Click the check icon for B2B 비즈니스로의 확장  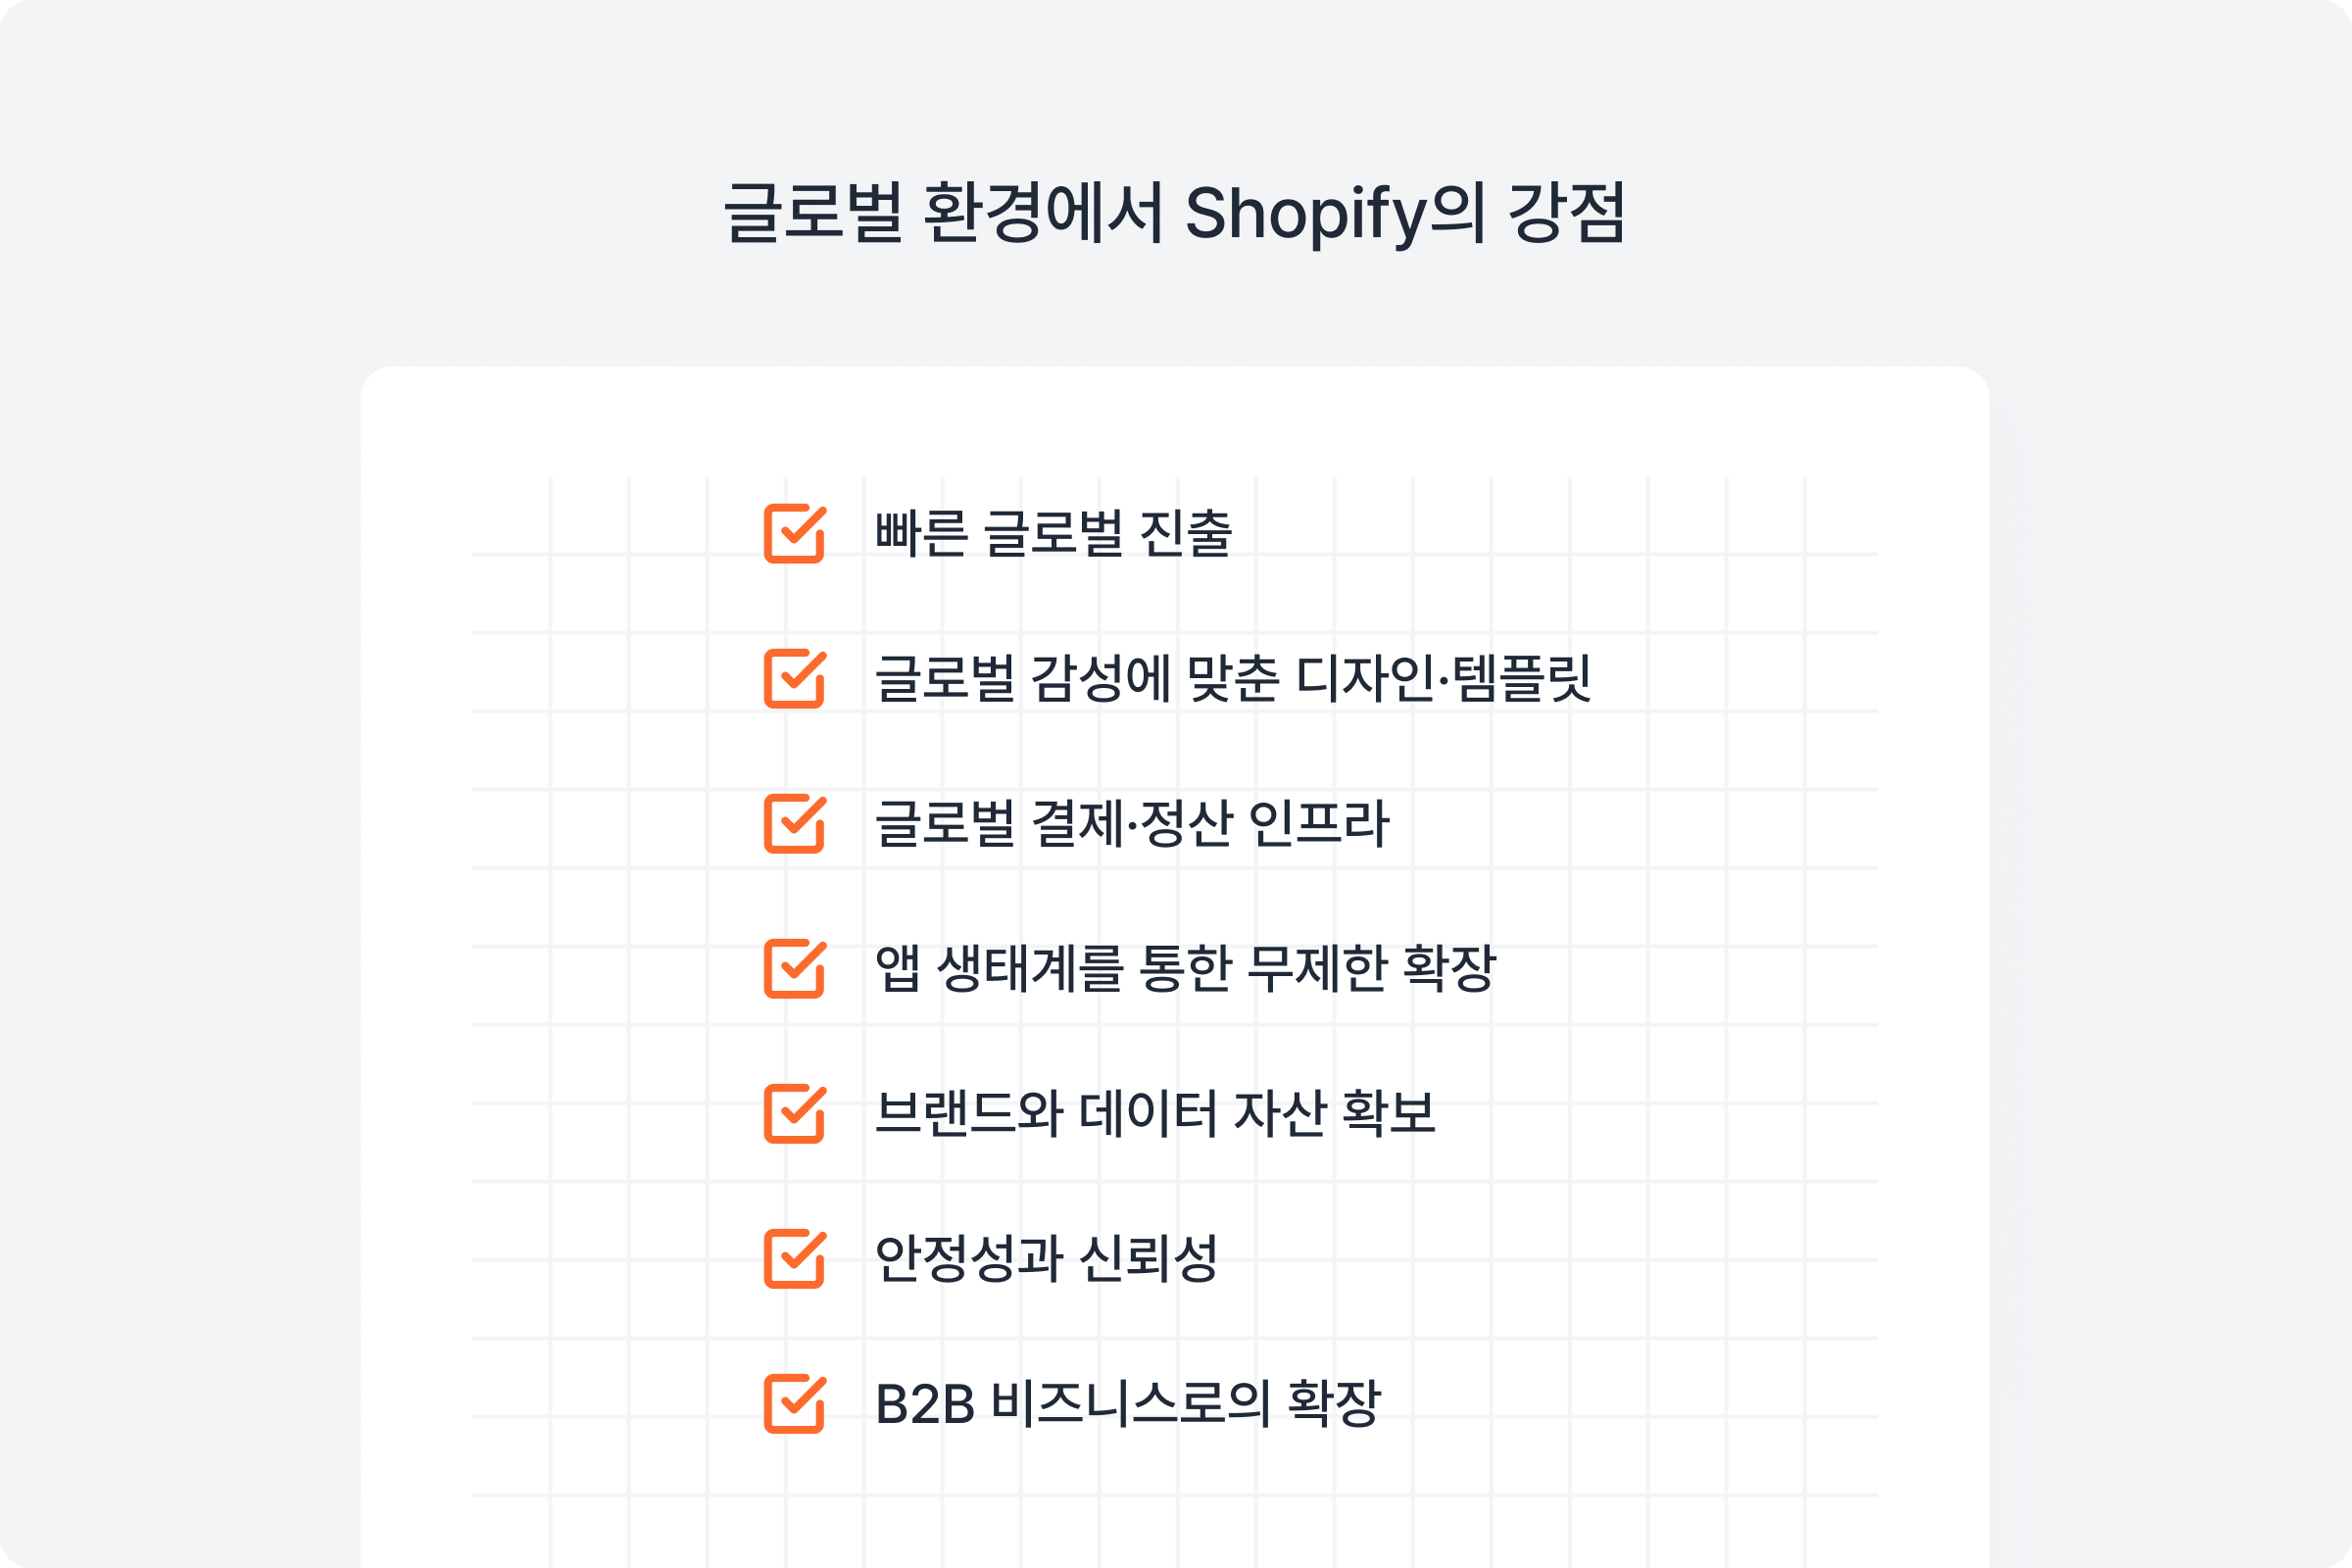795,1404
